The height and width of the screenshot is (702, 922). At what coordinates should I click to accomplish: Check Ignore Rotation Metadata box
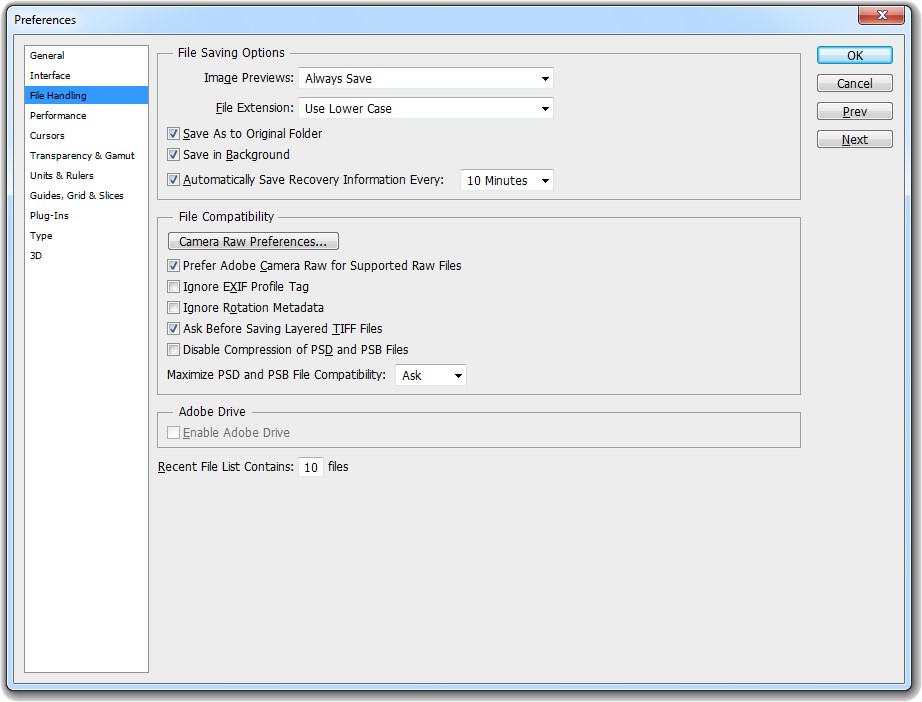coord(174,308)
